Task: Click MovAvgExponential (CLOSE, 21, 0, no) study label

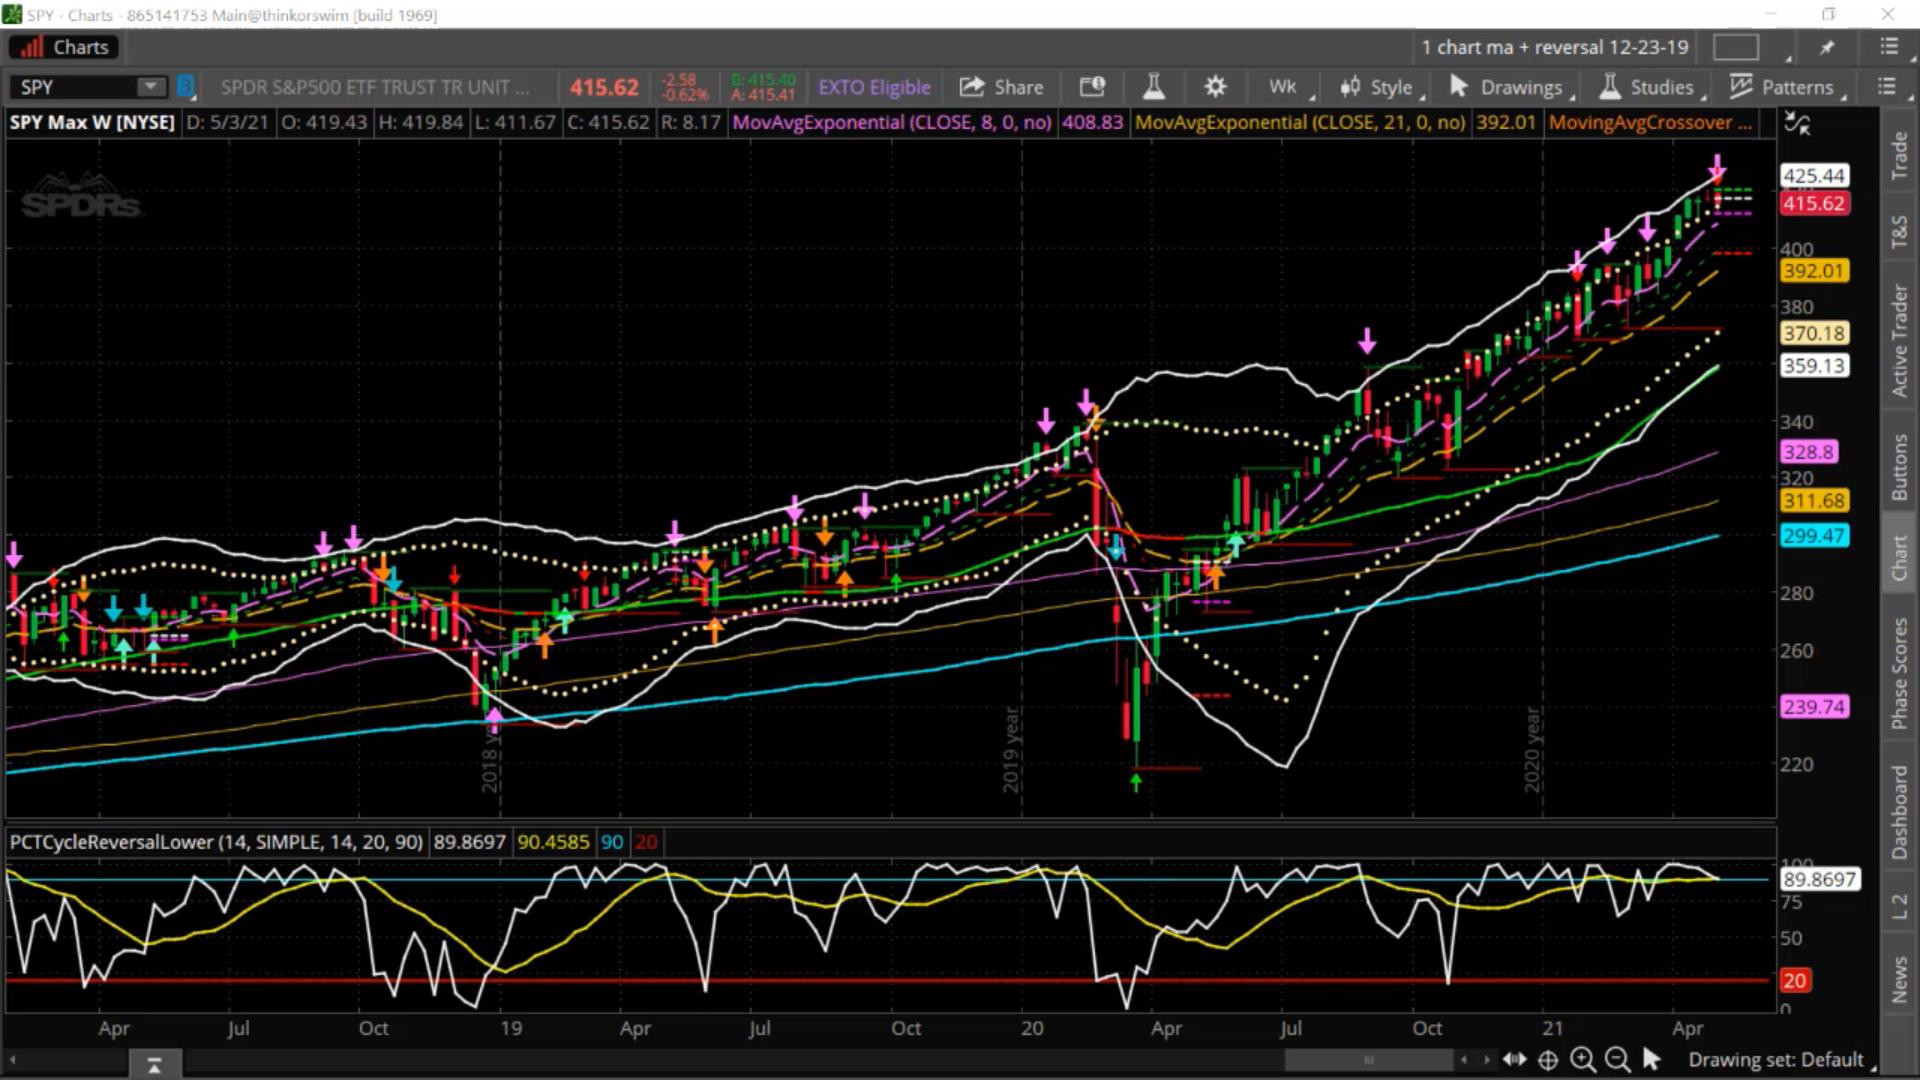Action: point(1300,122)
